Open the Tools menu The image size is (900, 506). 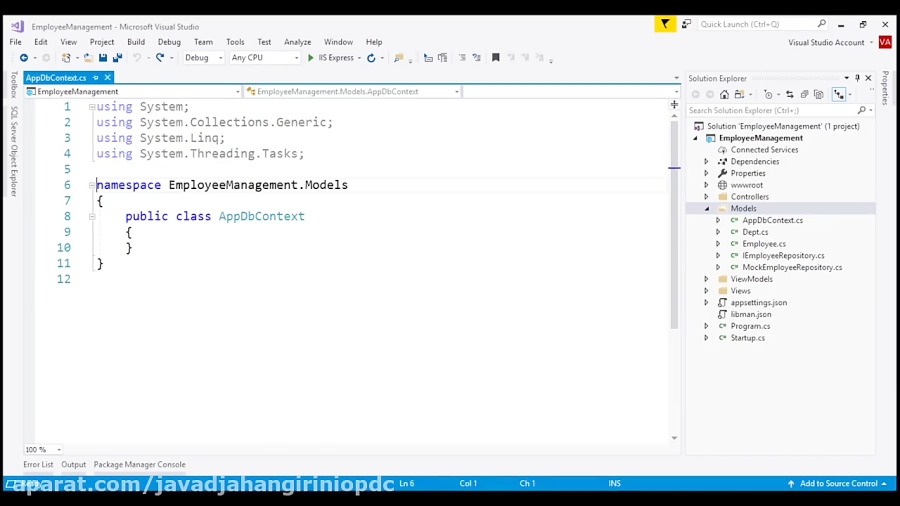235,42
